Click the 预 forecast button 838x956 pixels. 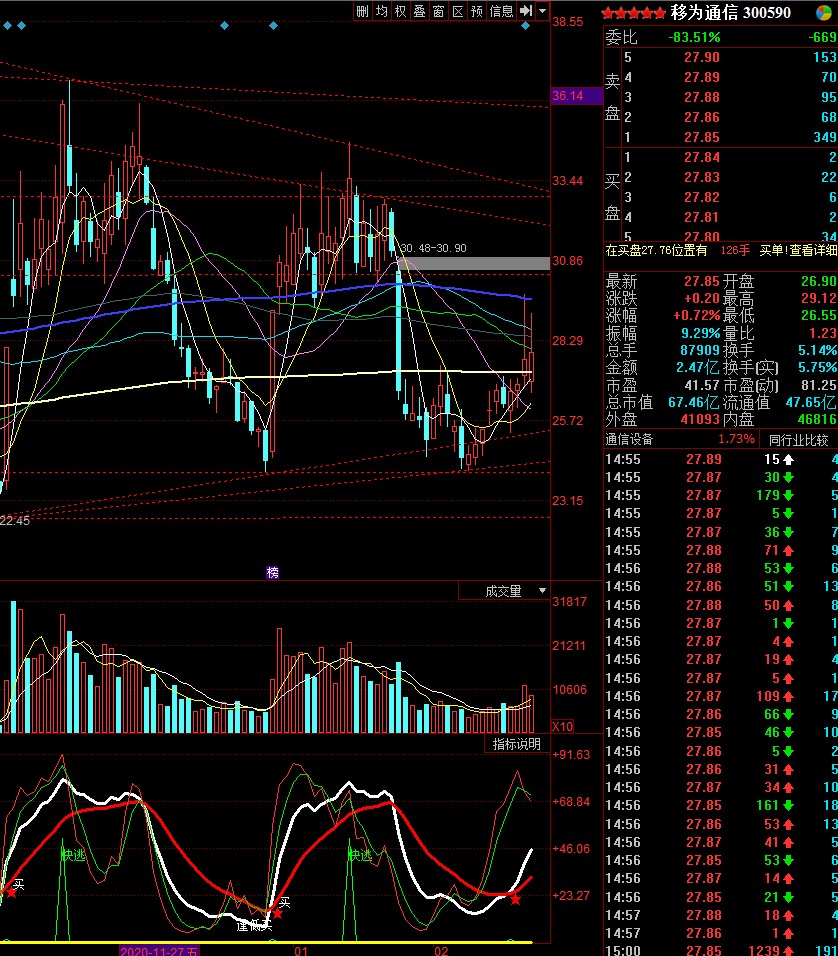click(477, 11)
